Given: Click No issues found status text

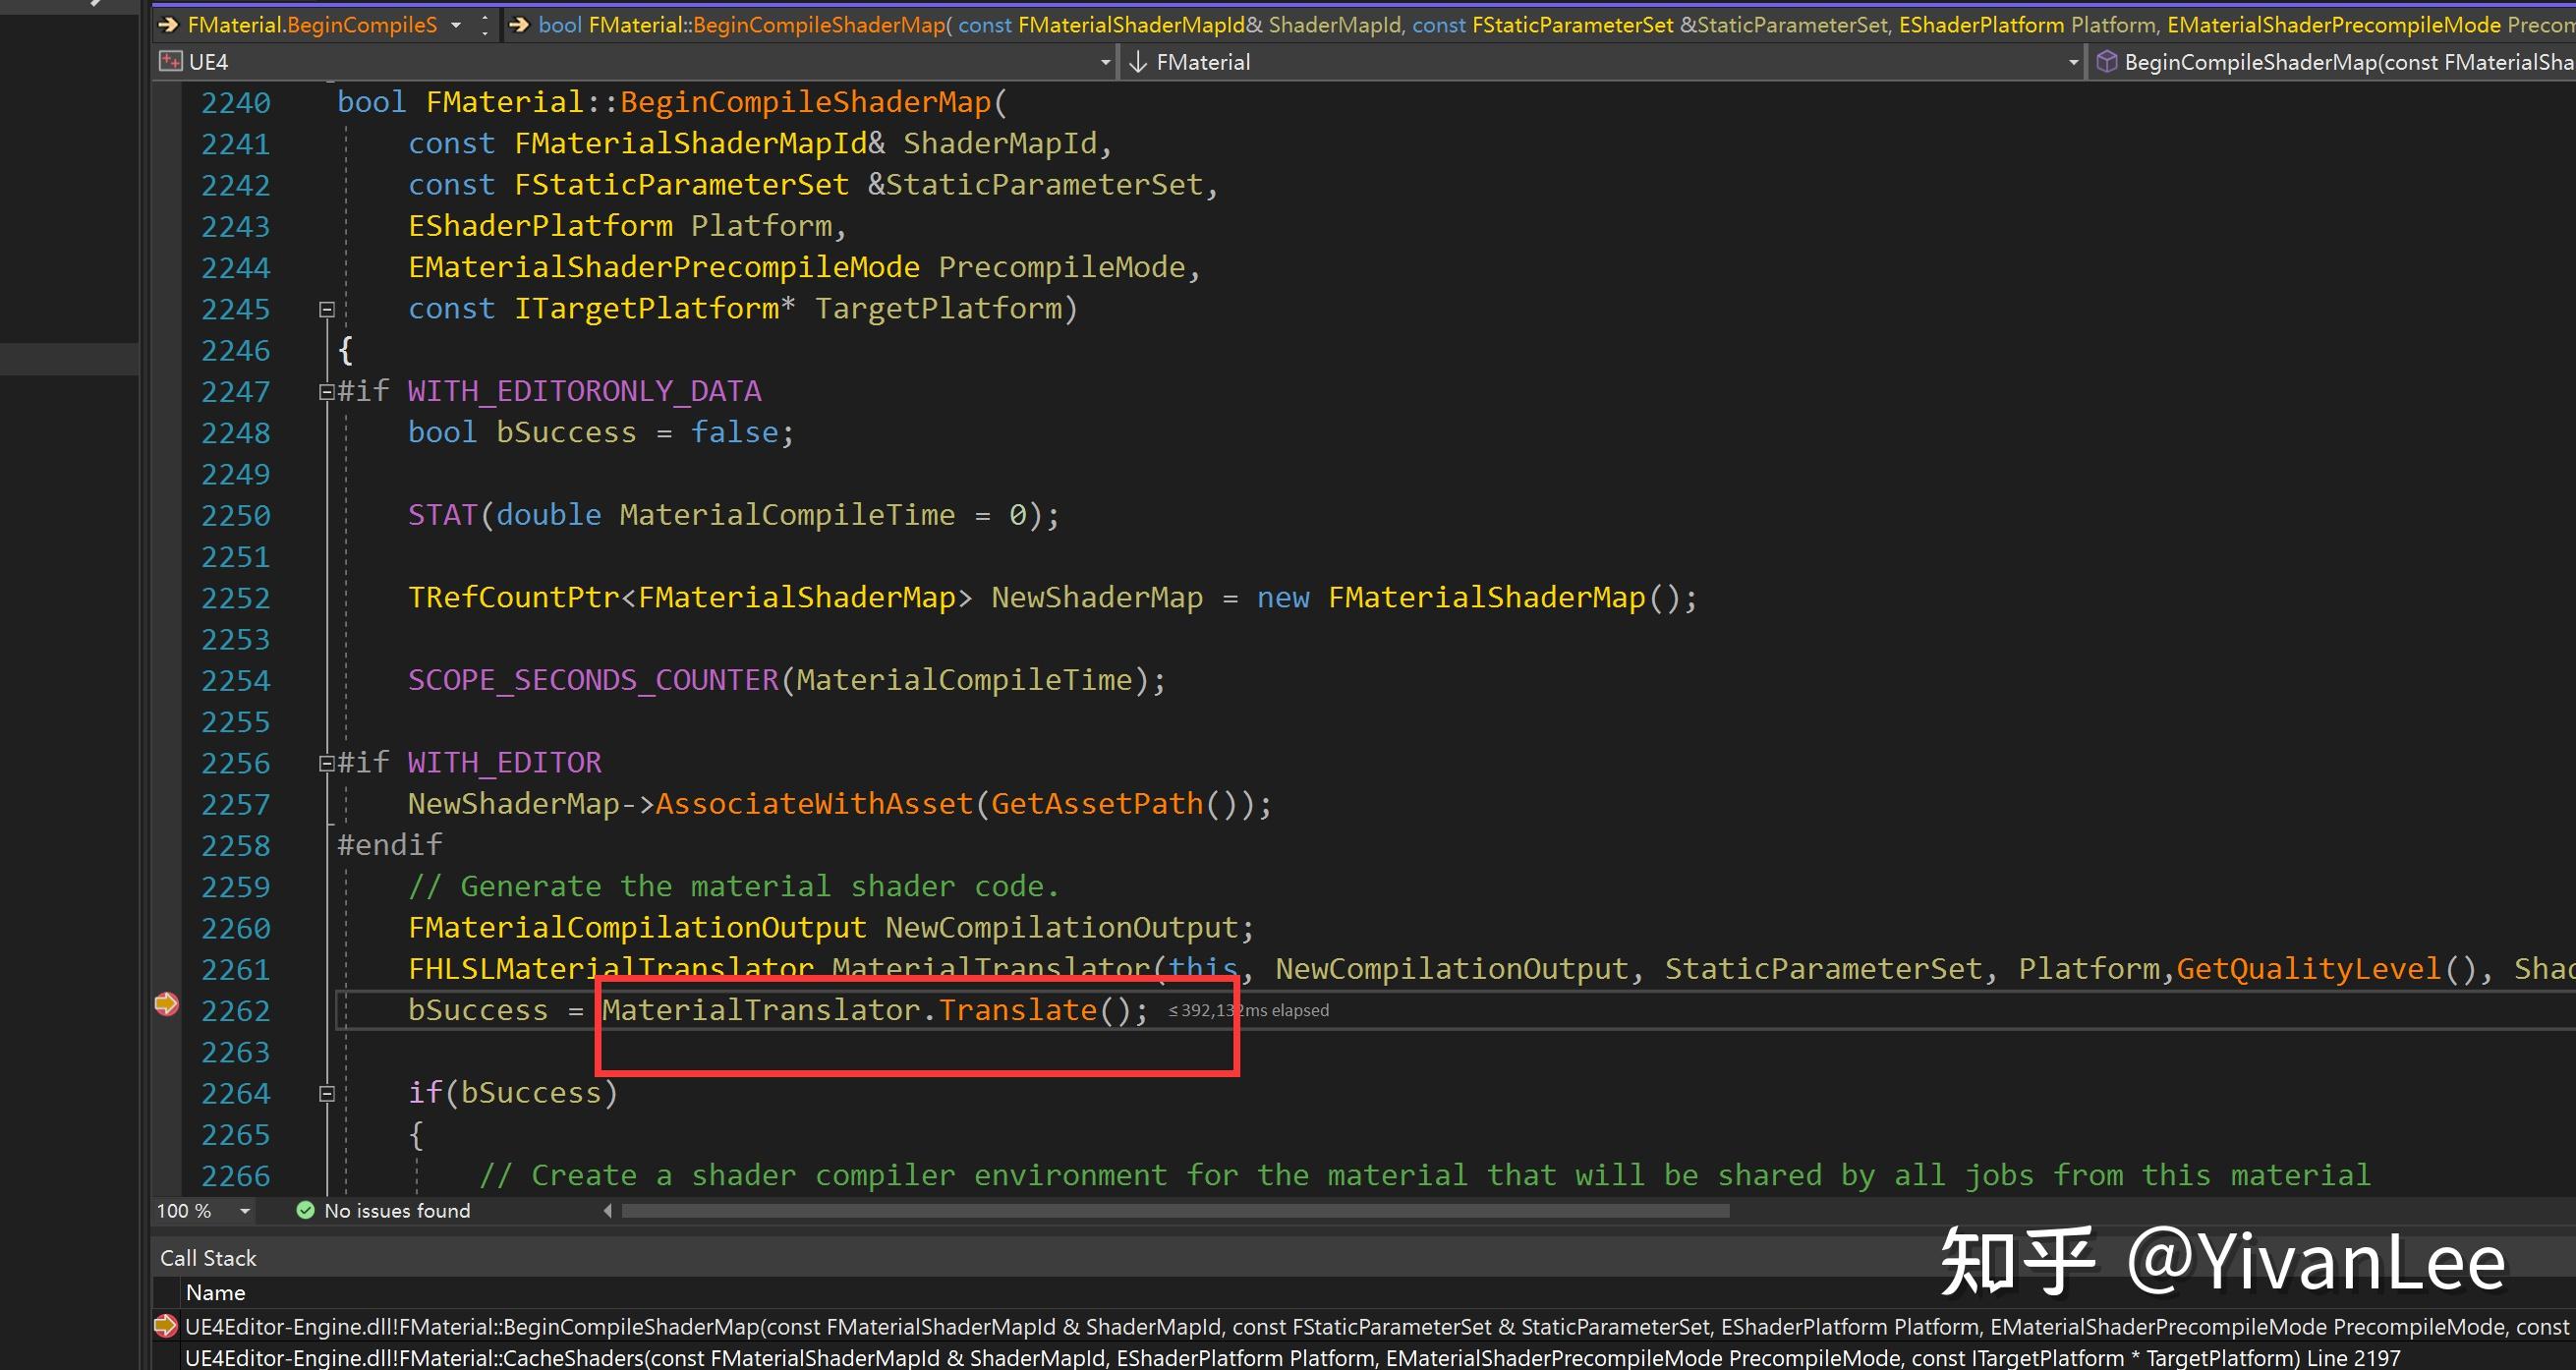Looking at the screenshot, I should 397,1211.
